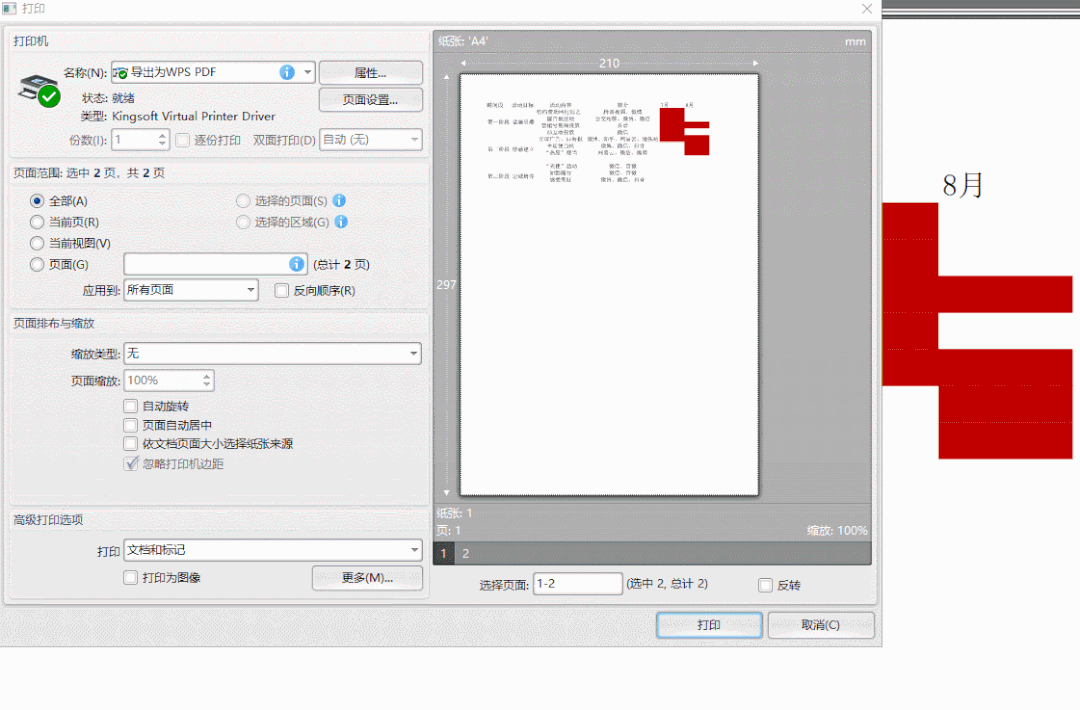1080x710 pixels.
Task: Click the 页面设置... button
Action: 371,100
